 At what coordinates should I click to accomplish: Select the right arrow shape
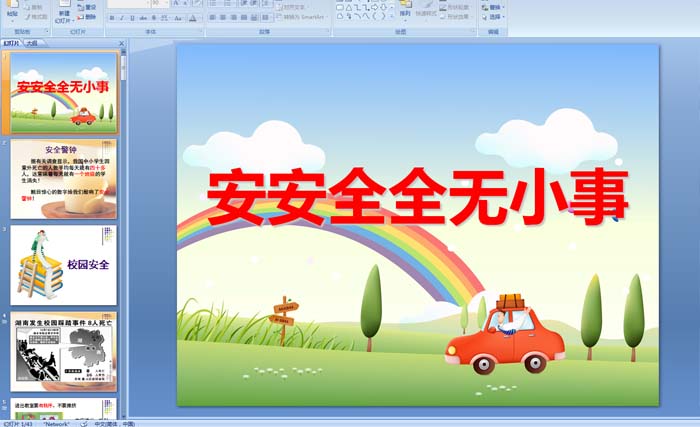click(x=375, y=7)
